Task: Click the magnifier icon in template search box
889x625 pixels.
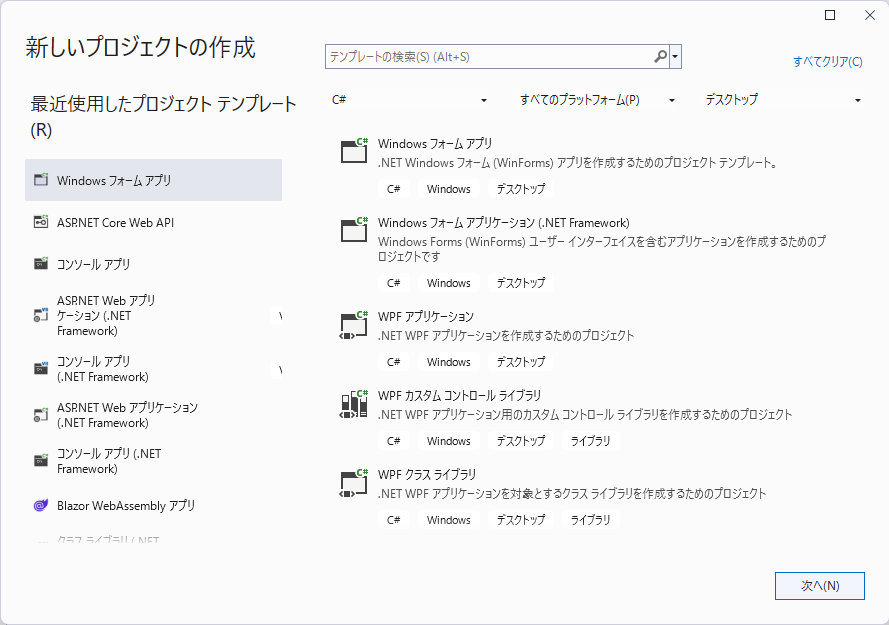Action: (661, 57)
